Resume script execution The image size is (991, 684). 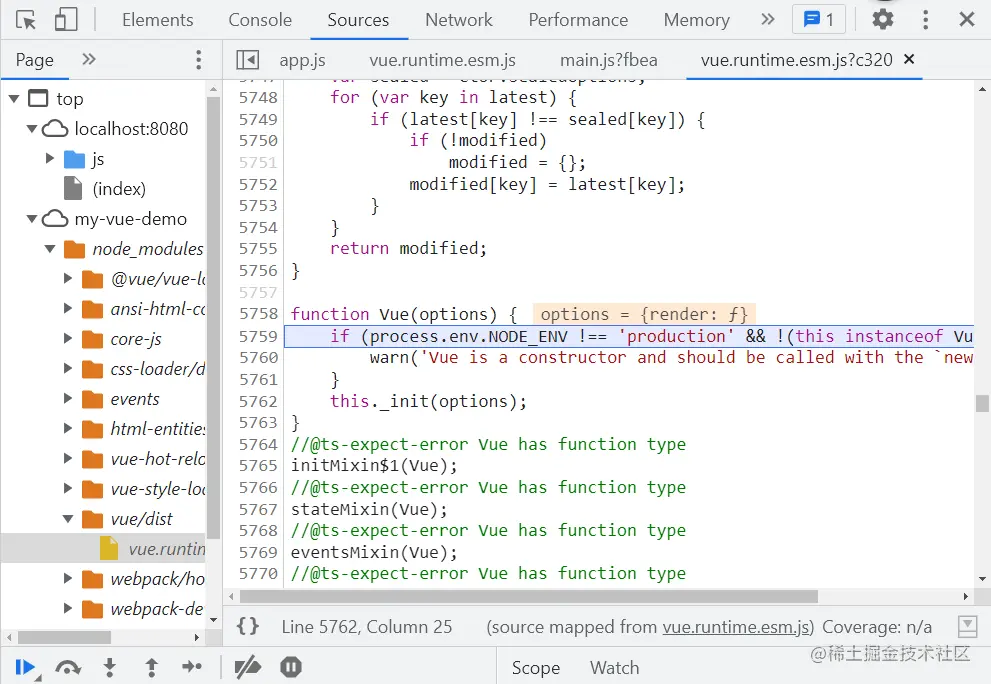(25, 668)
